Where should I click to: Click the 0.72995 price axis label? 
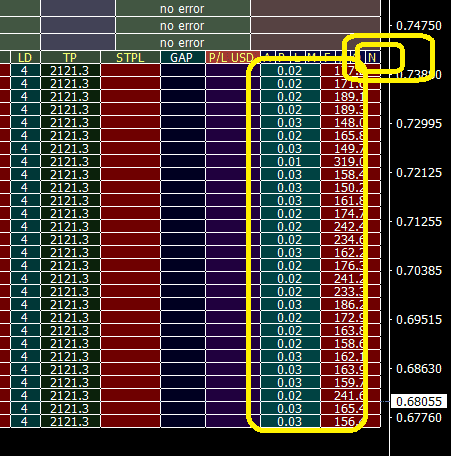[x=419, y=124]
